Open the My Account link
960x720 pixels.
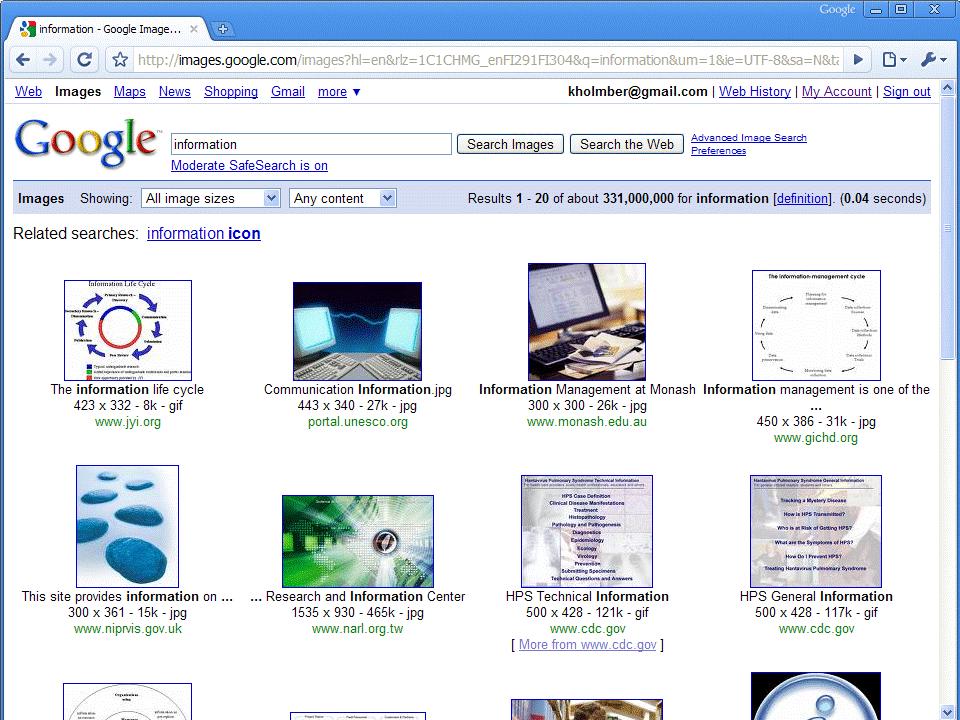click(836, 92)
